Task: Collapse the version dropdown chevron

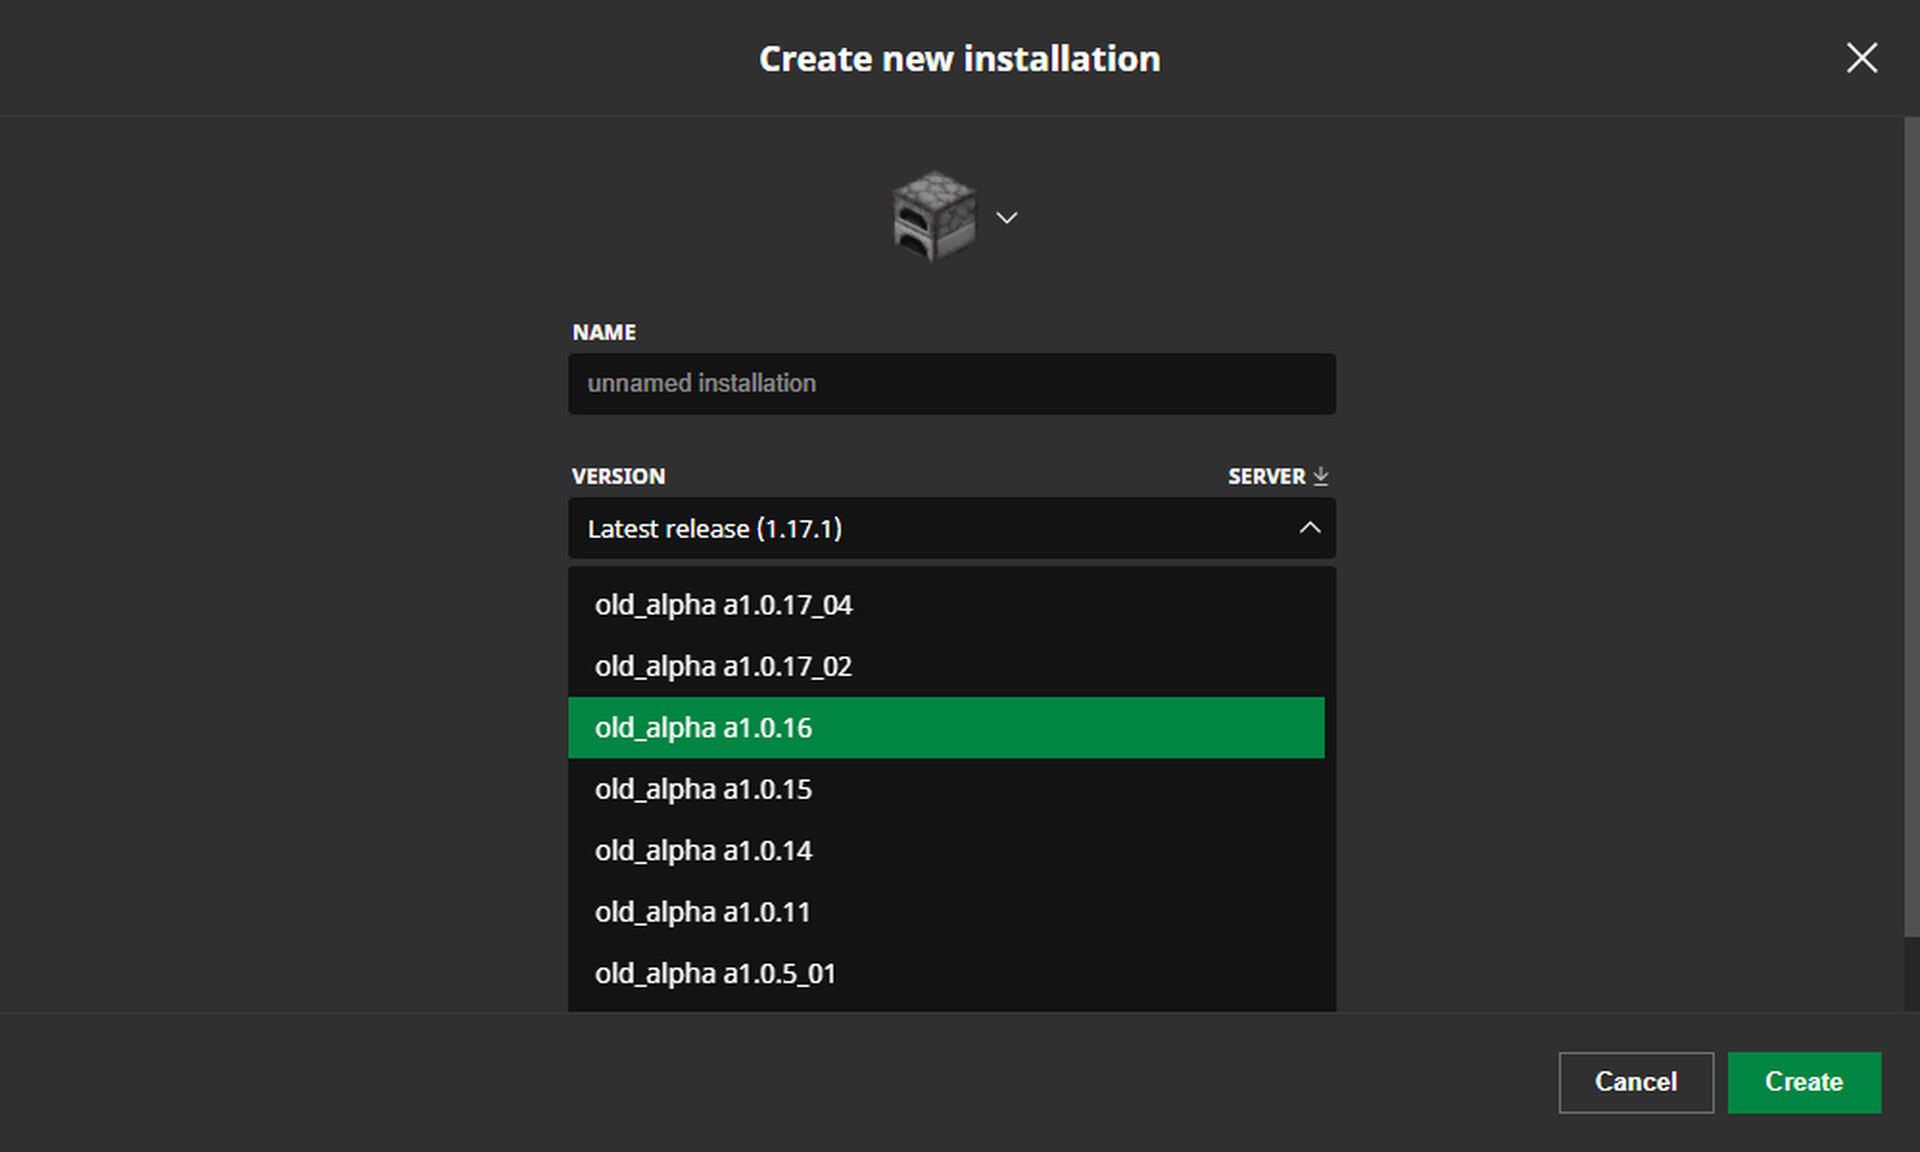Action: coord(1309,528)
